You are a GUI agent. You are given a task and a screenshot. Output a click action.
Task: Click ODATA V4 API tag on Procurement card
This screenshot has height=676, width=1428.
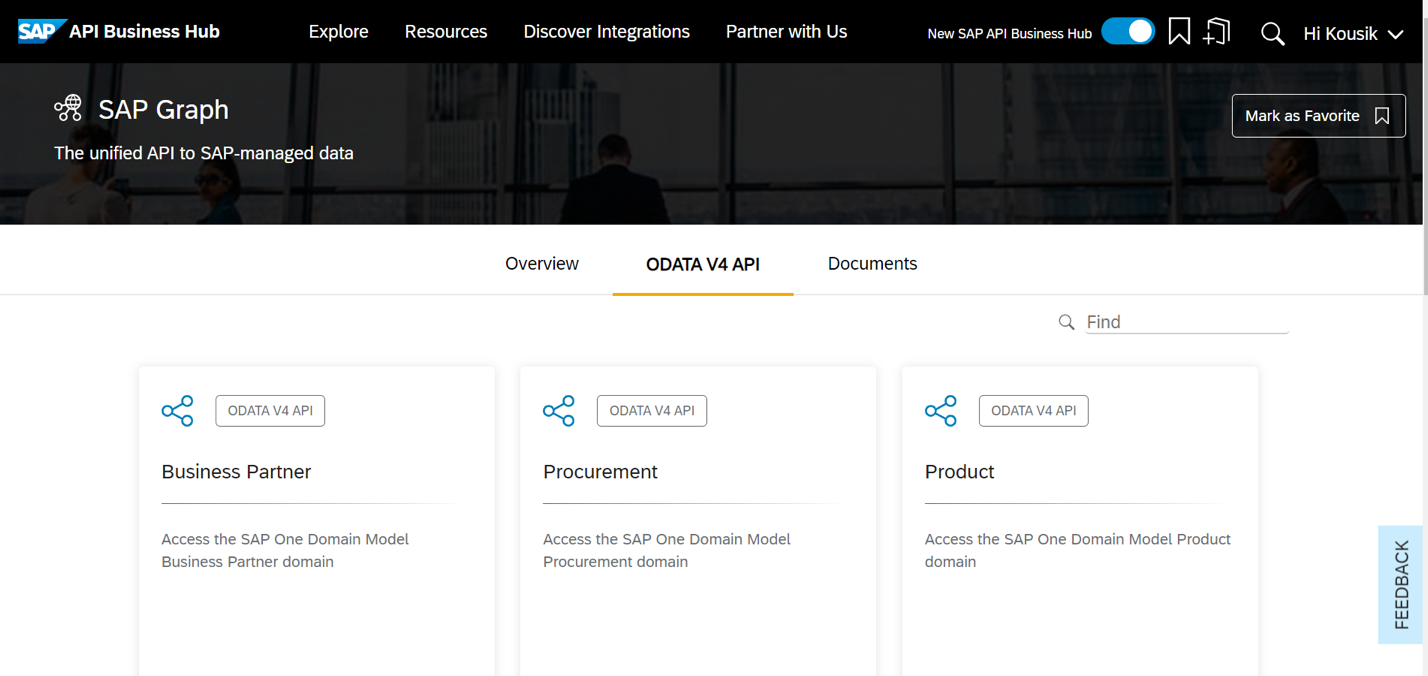[652, 411]
